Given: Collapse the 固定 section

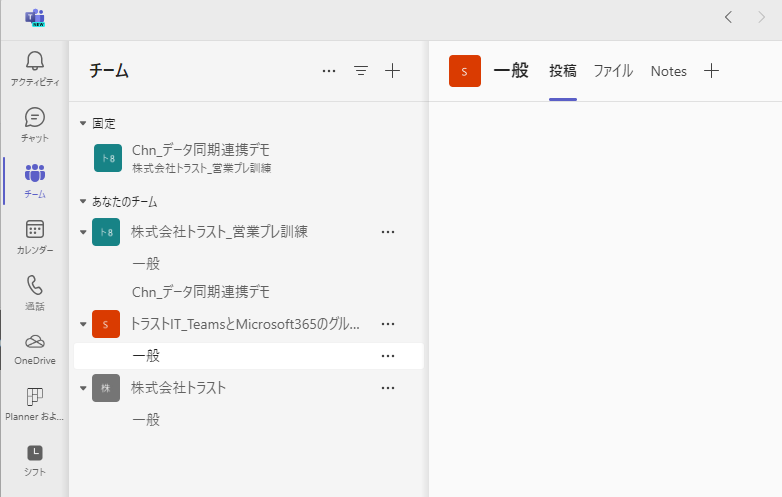Looking at the screenshot, I should pos(83,123).
